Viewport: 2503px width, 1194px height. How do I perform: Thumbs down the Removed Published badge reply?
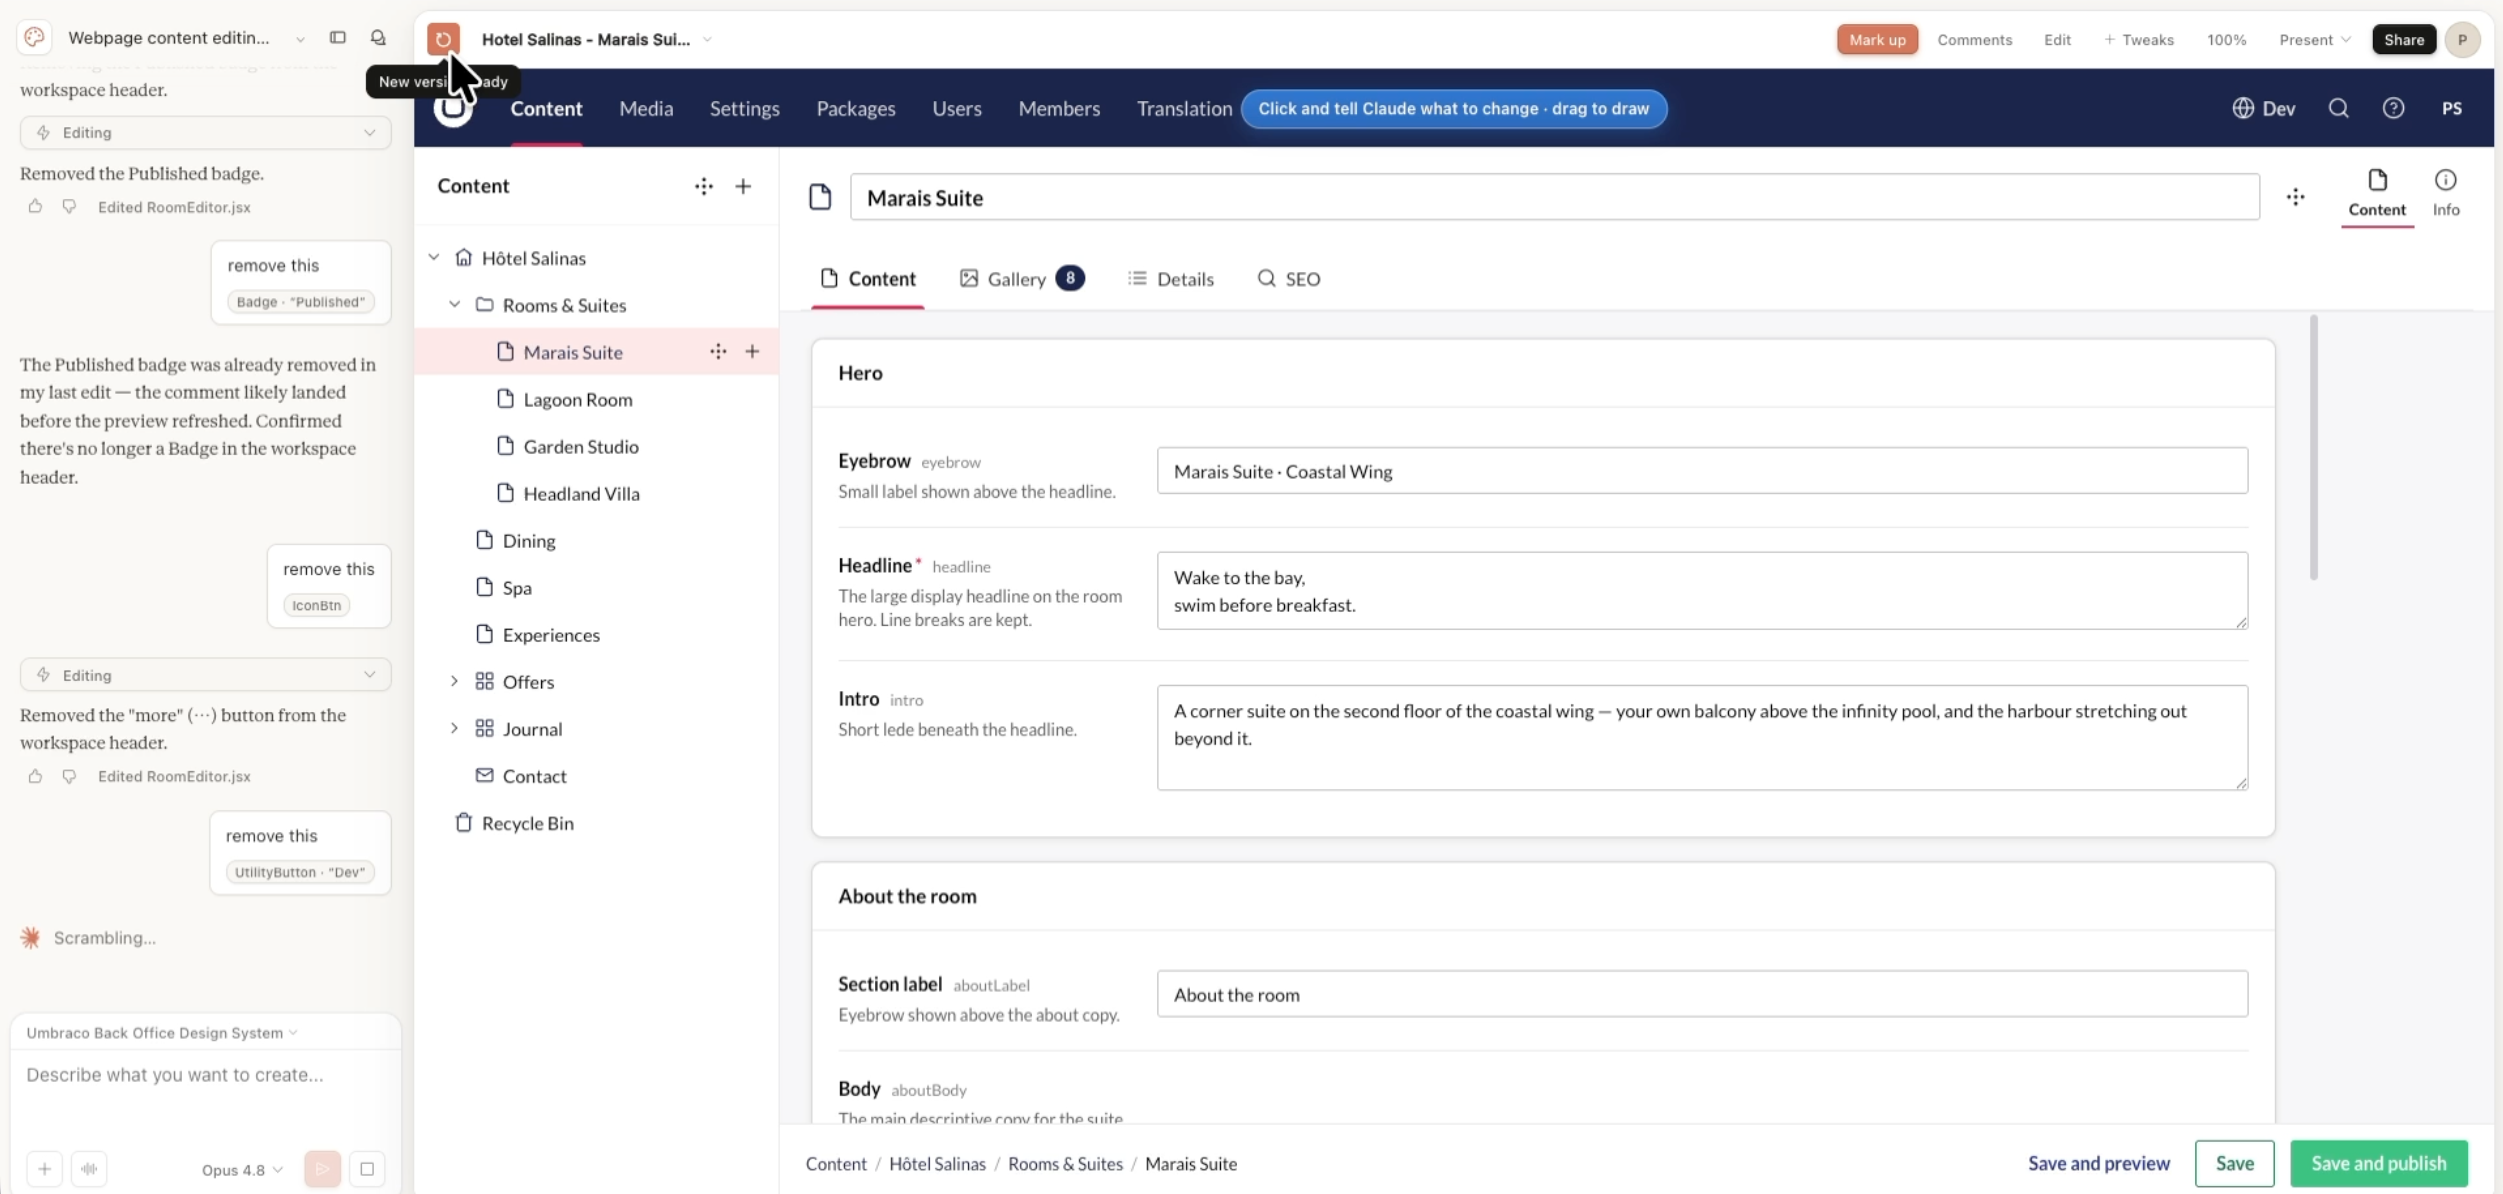coord(69,206)
